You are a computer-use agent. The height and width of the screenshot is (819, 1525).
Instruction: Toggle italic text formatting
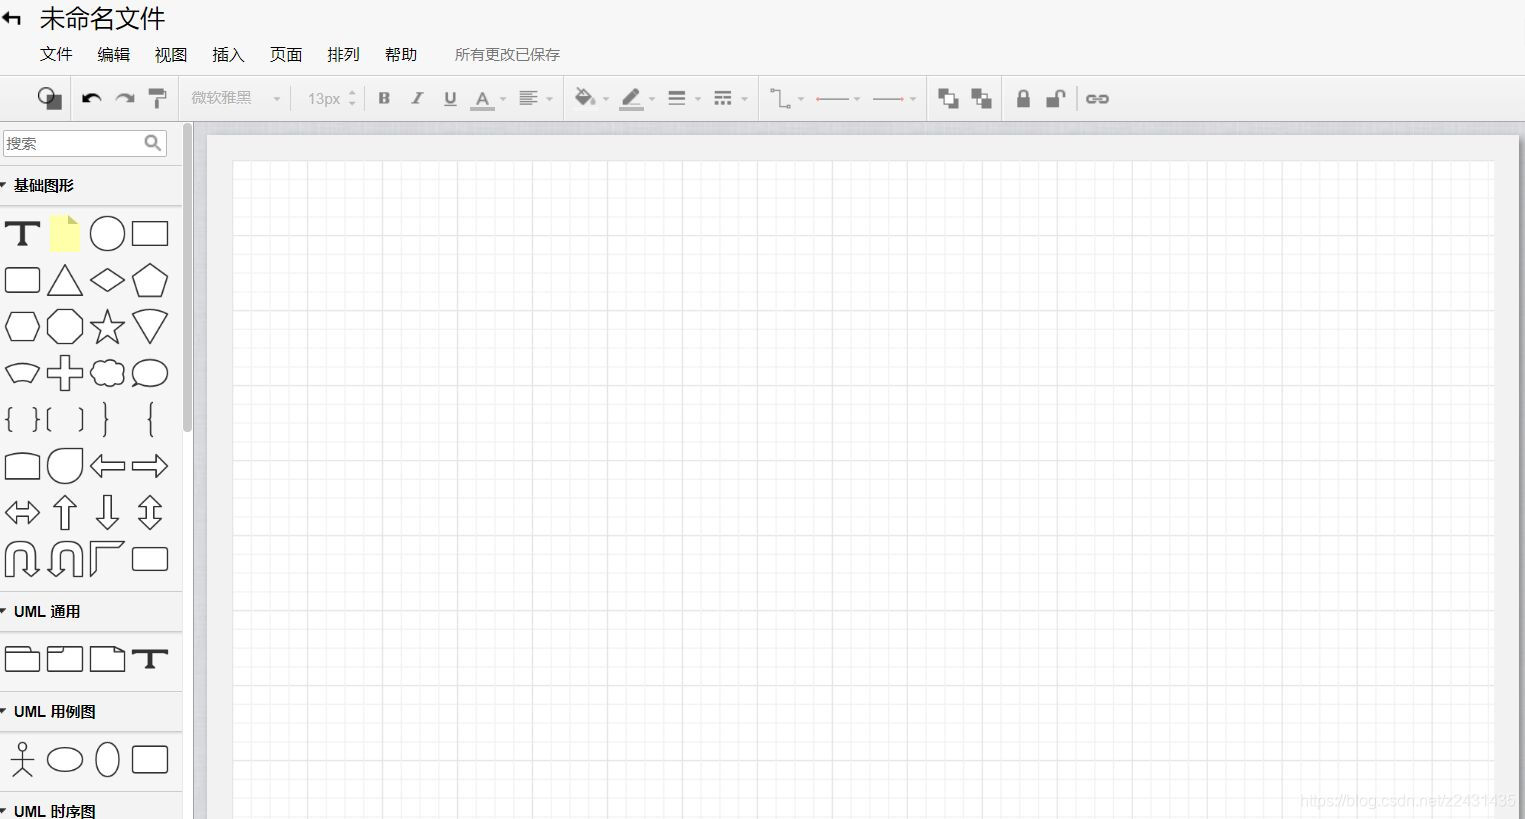click(x=417, y=98)
